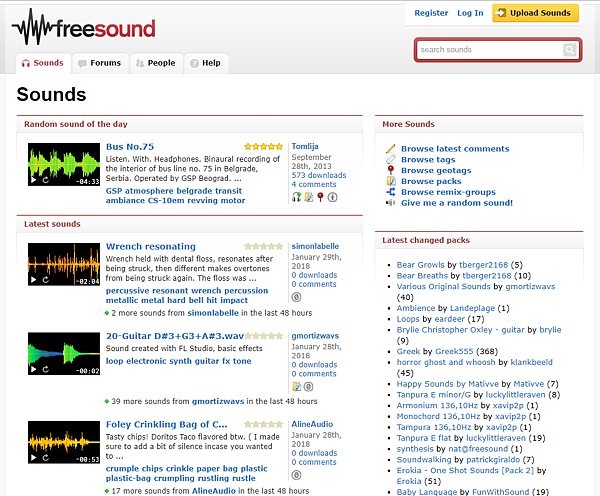600x496 pixels.
Task: Open the 4 comments link
Action: coord(314,184)
